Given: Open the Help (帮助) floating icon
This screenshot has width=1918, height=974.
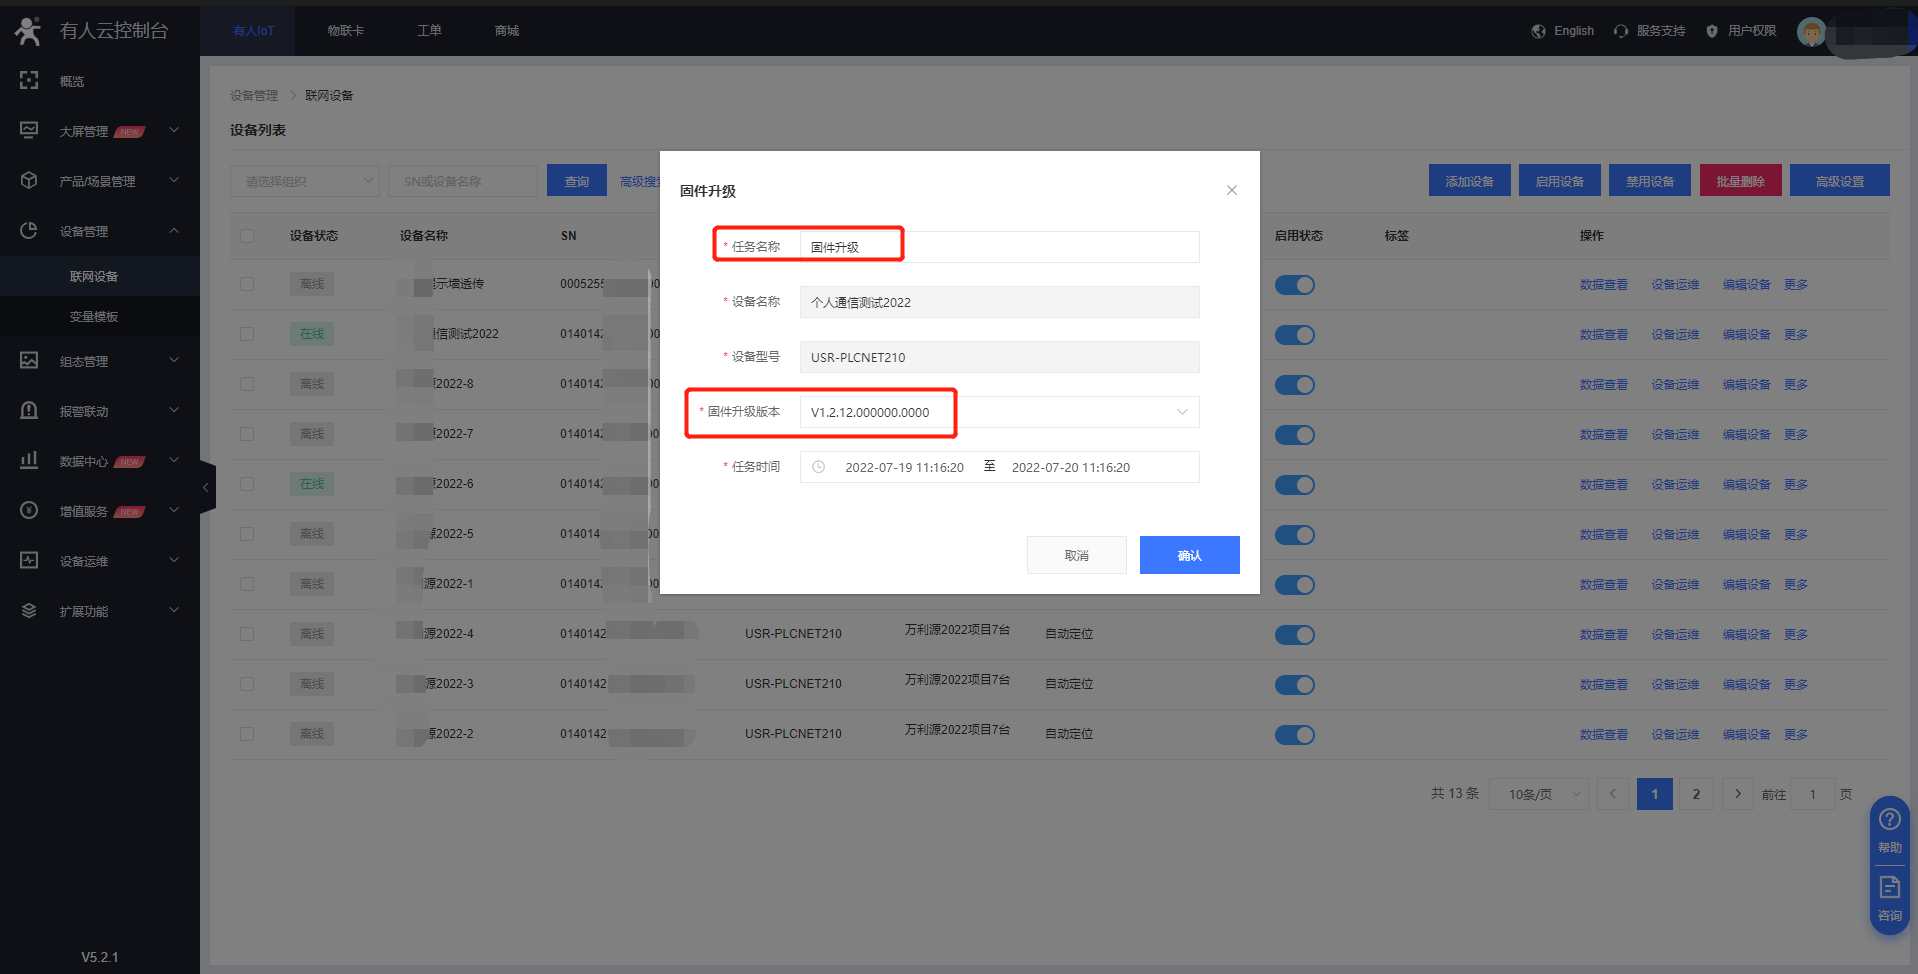Looking at the screenshot, I should point(1889,830).
